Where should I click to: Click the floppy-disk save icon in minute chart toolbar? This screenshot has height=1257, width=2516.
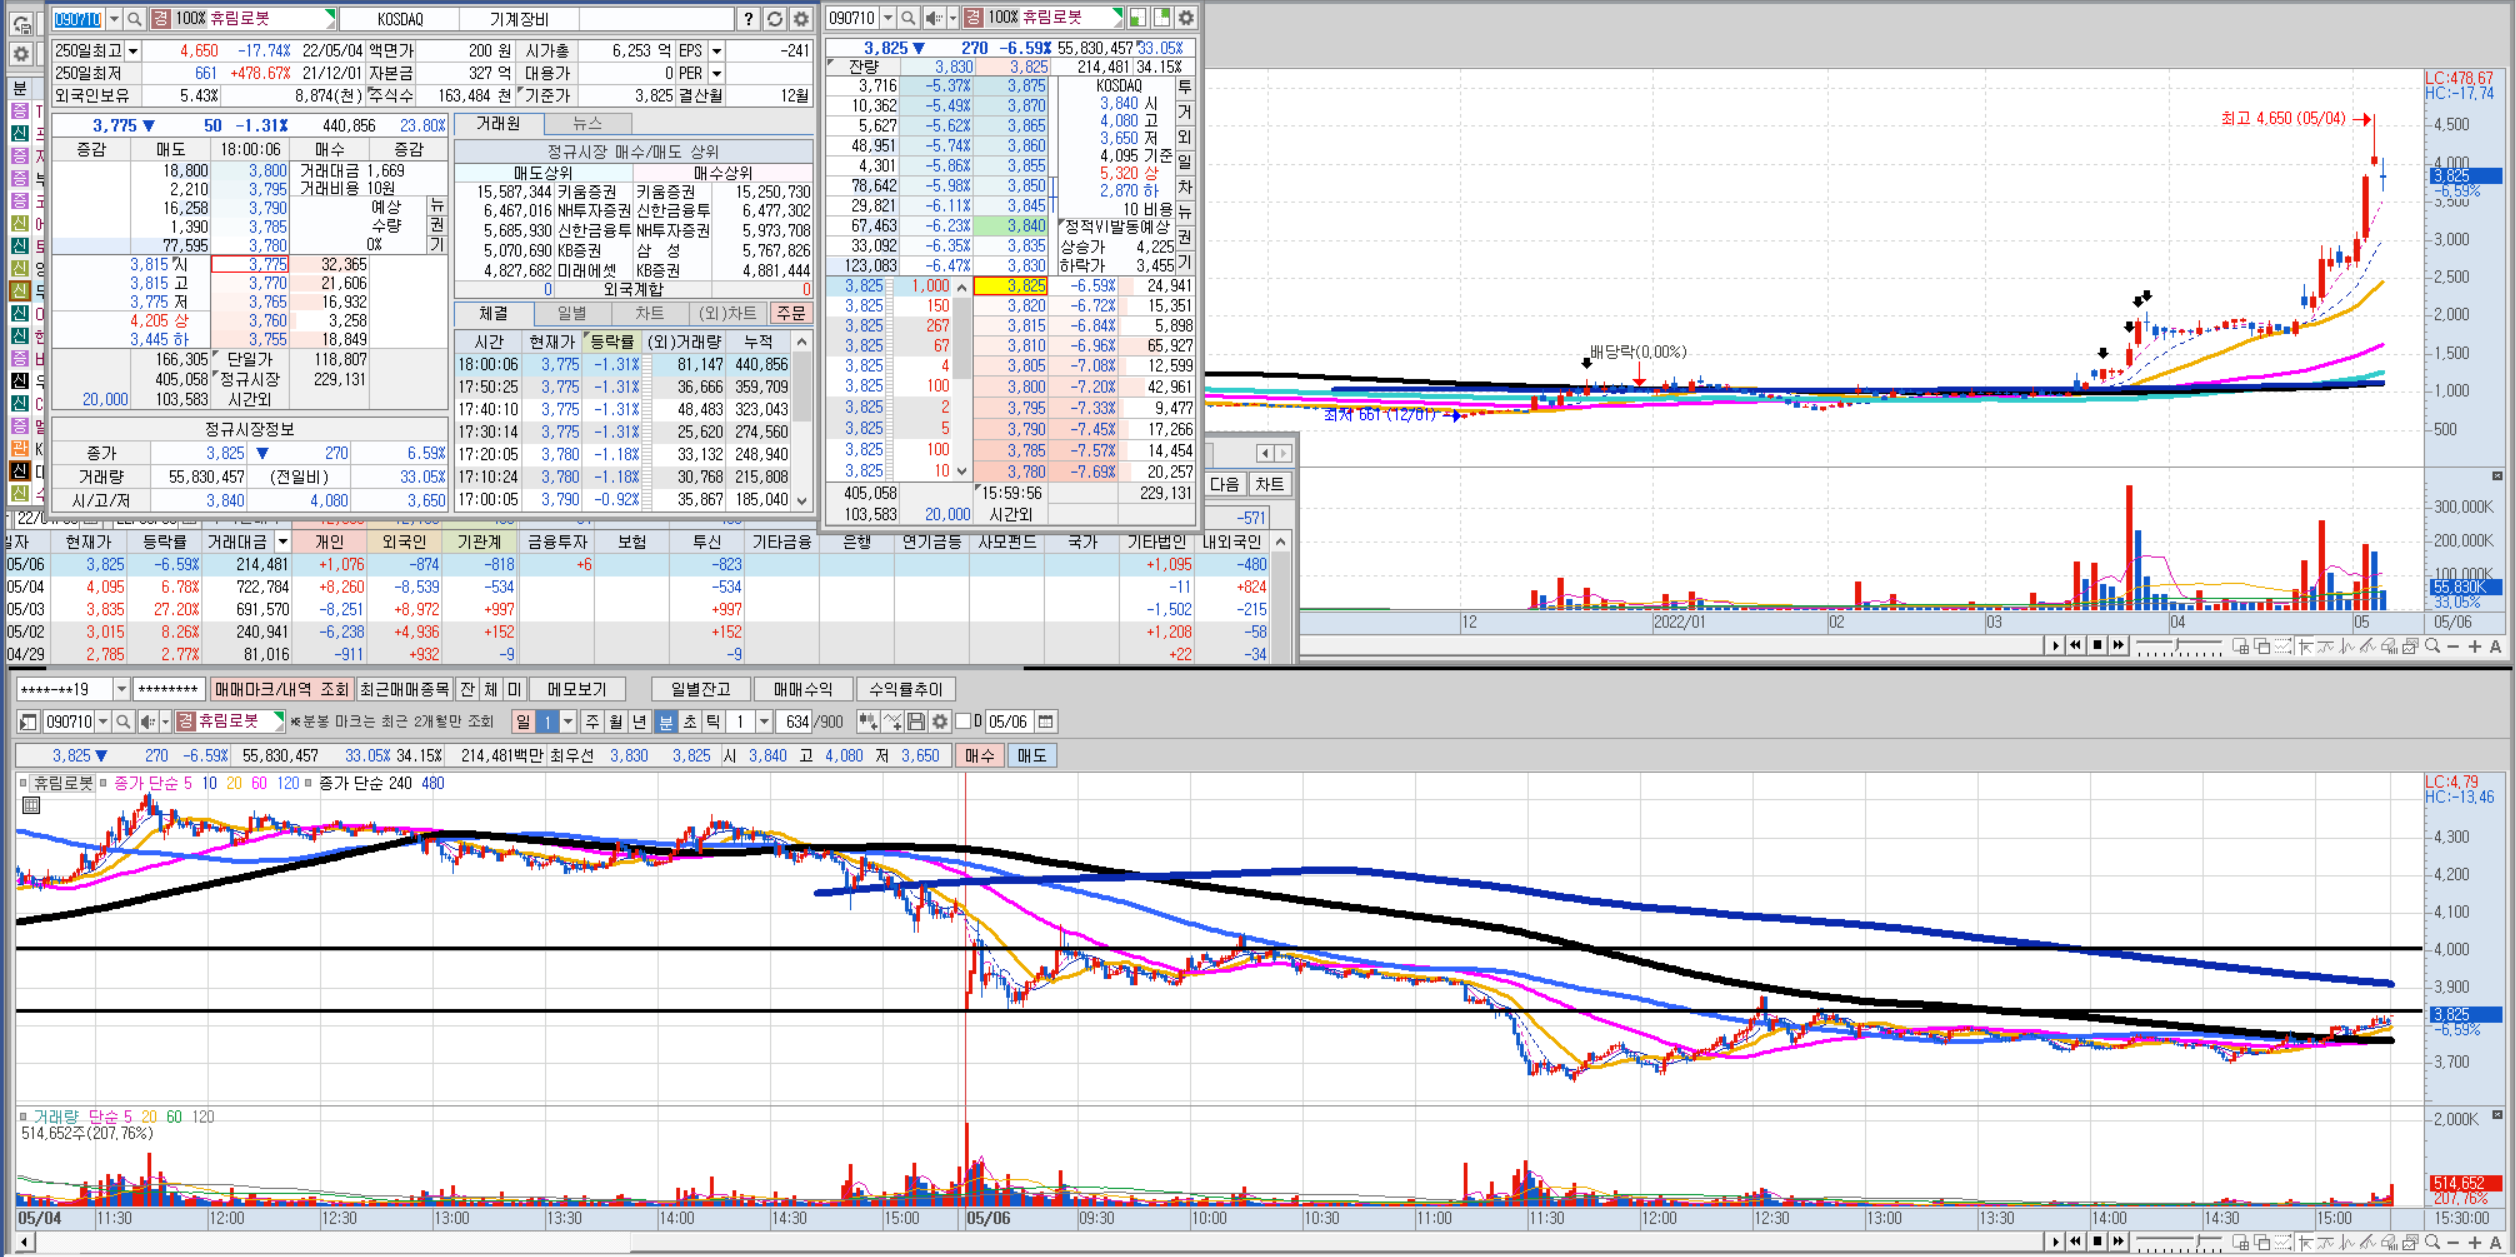click(x=916, y=722)
